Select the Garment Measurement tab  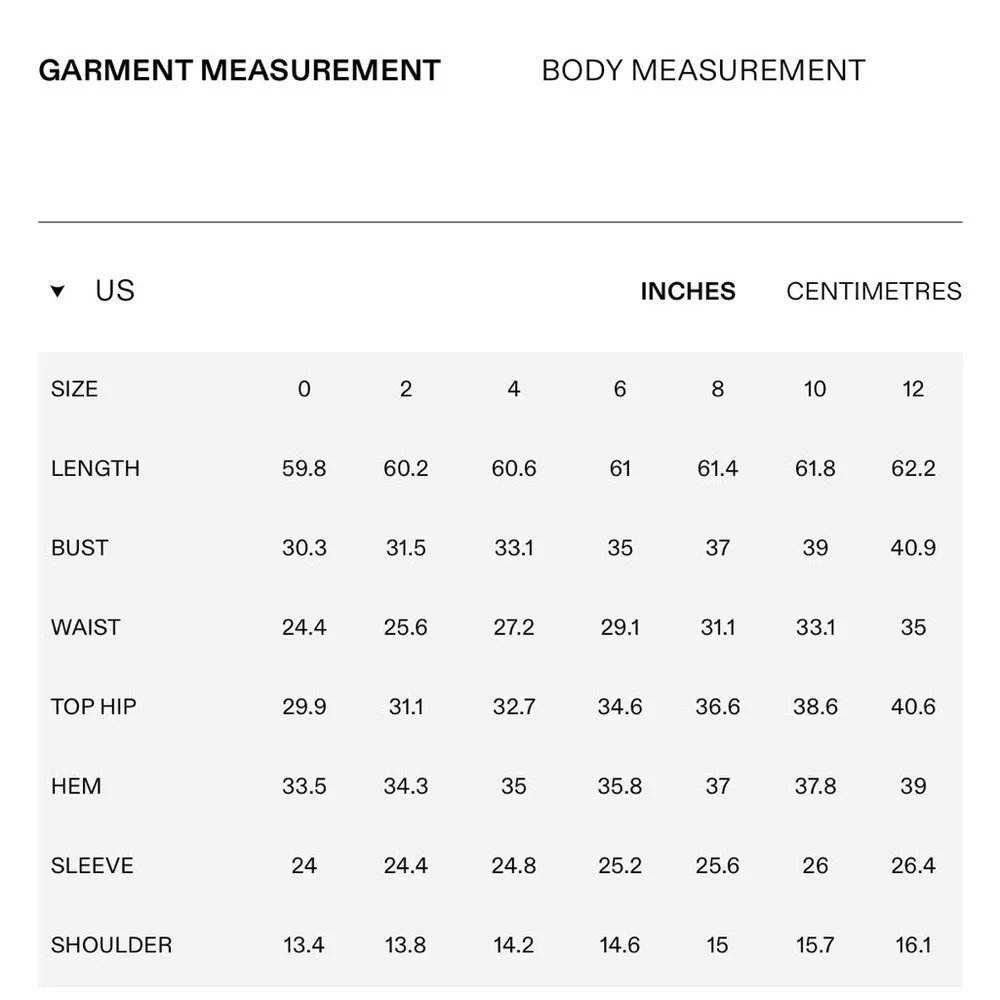click(x=239, y=71)
